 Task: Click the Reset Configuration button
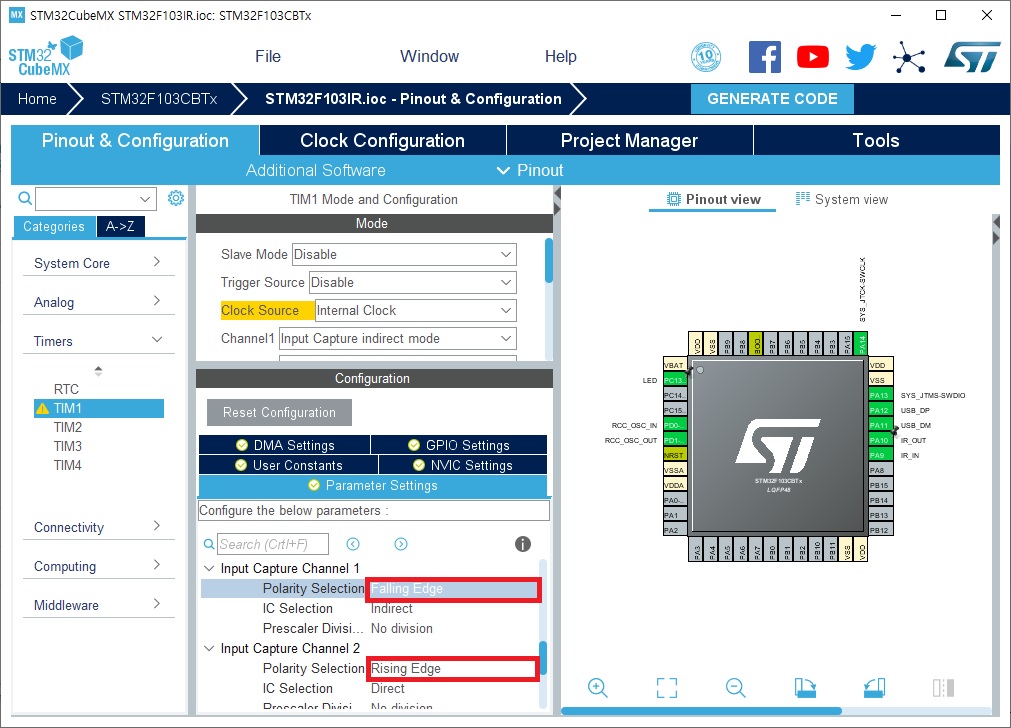pyautogui.click(x=279, y=413)
